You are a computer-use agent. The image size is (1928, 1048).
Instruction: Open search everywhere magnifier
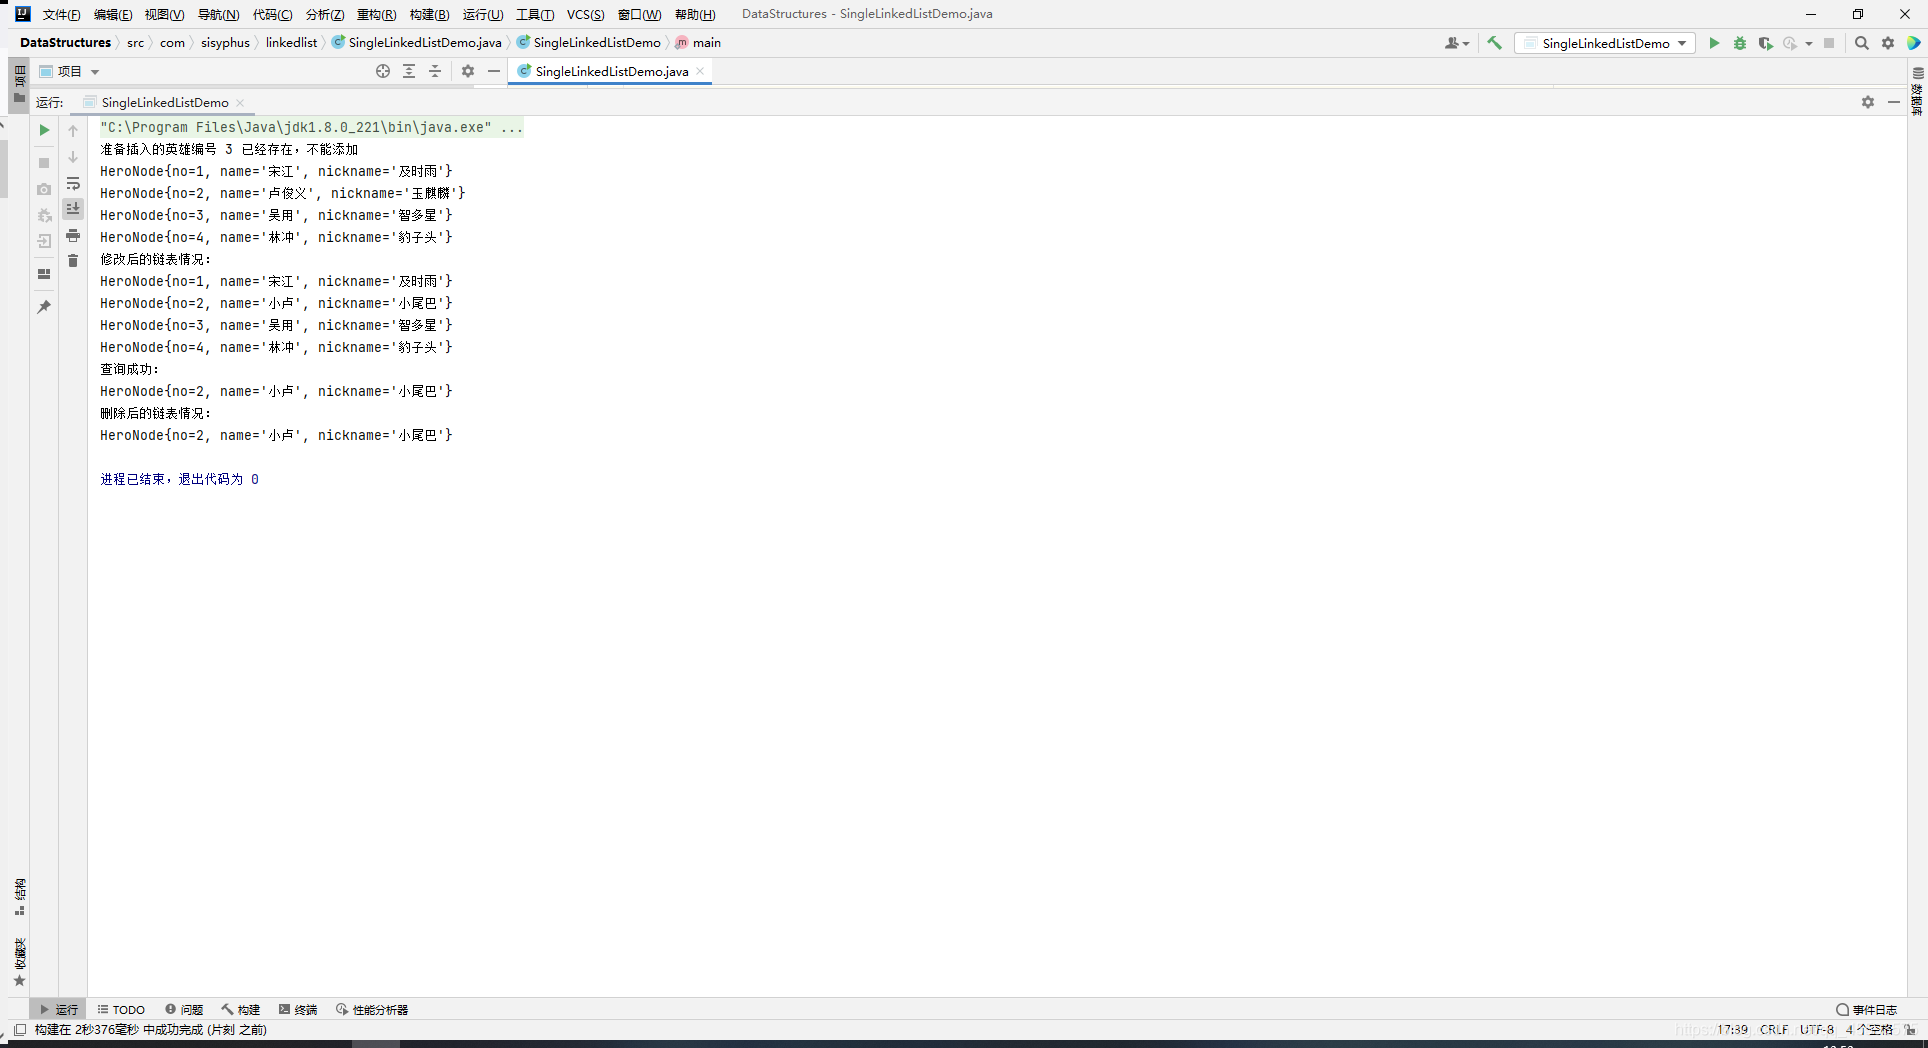point(1862,43)
